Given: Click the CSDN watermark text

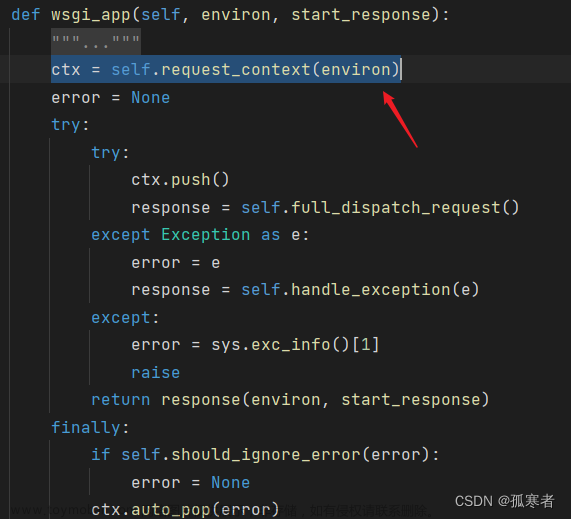Looking at the screenshot, I should [504, 501].
